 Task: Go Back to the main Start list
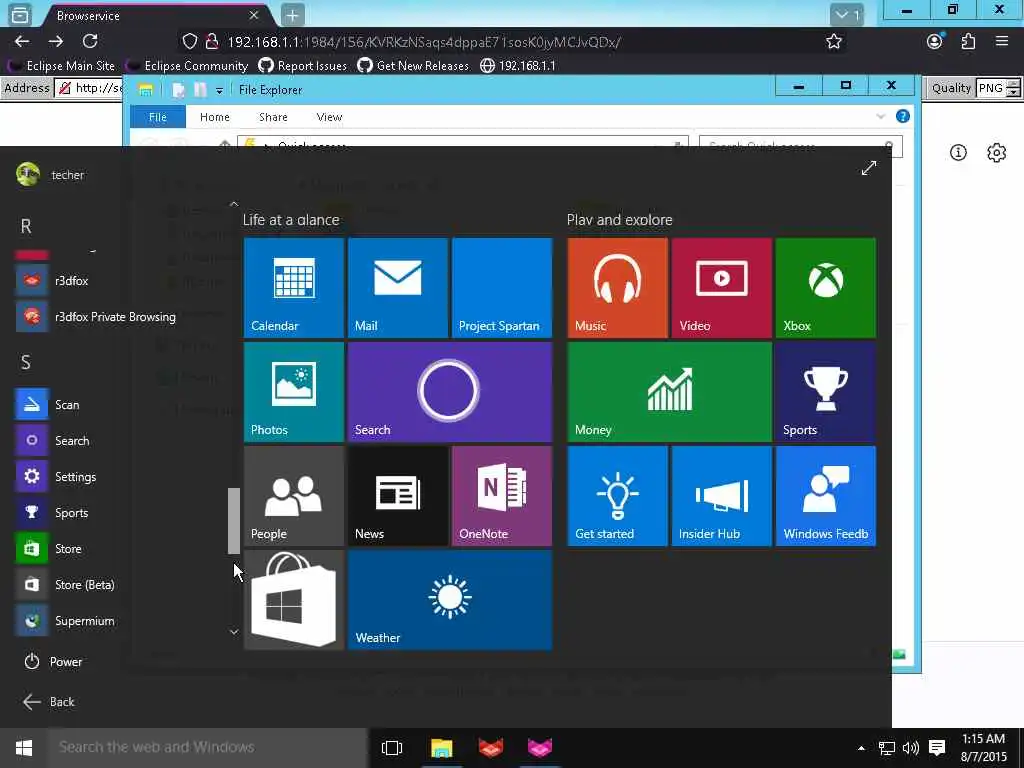[x=49, y=702]
